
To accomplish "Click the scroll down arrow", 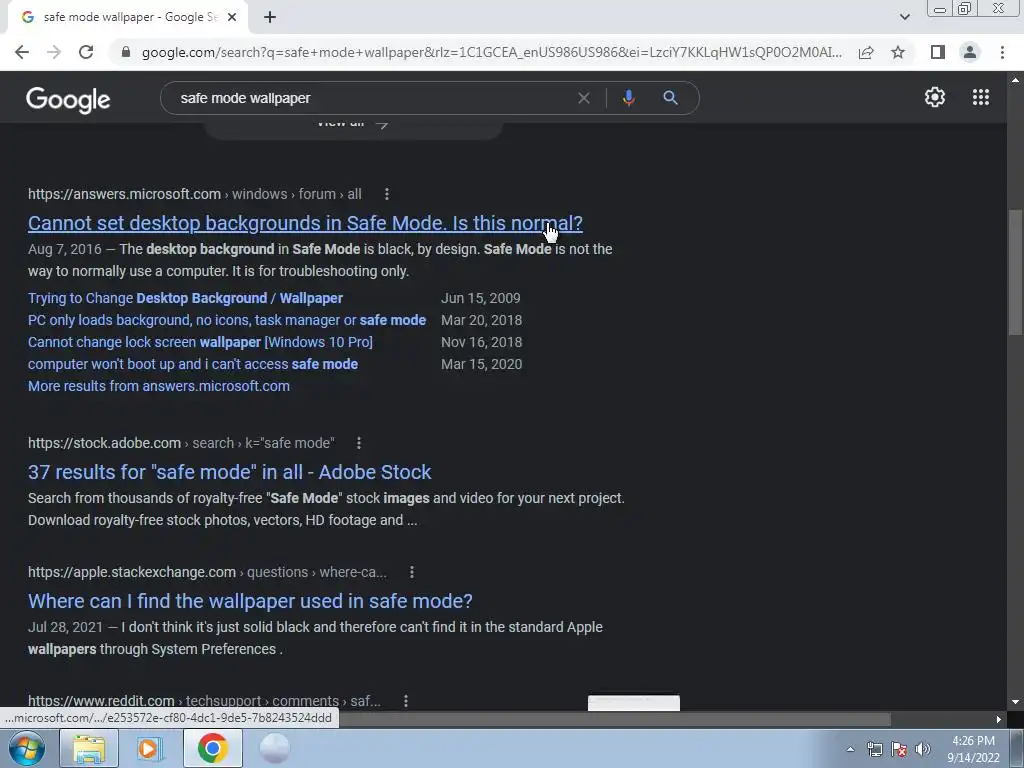I will pyautogui.click(x=1015, y=702).
